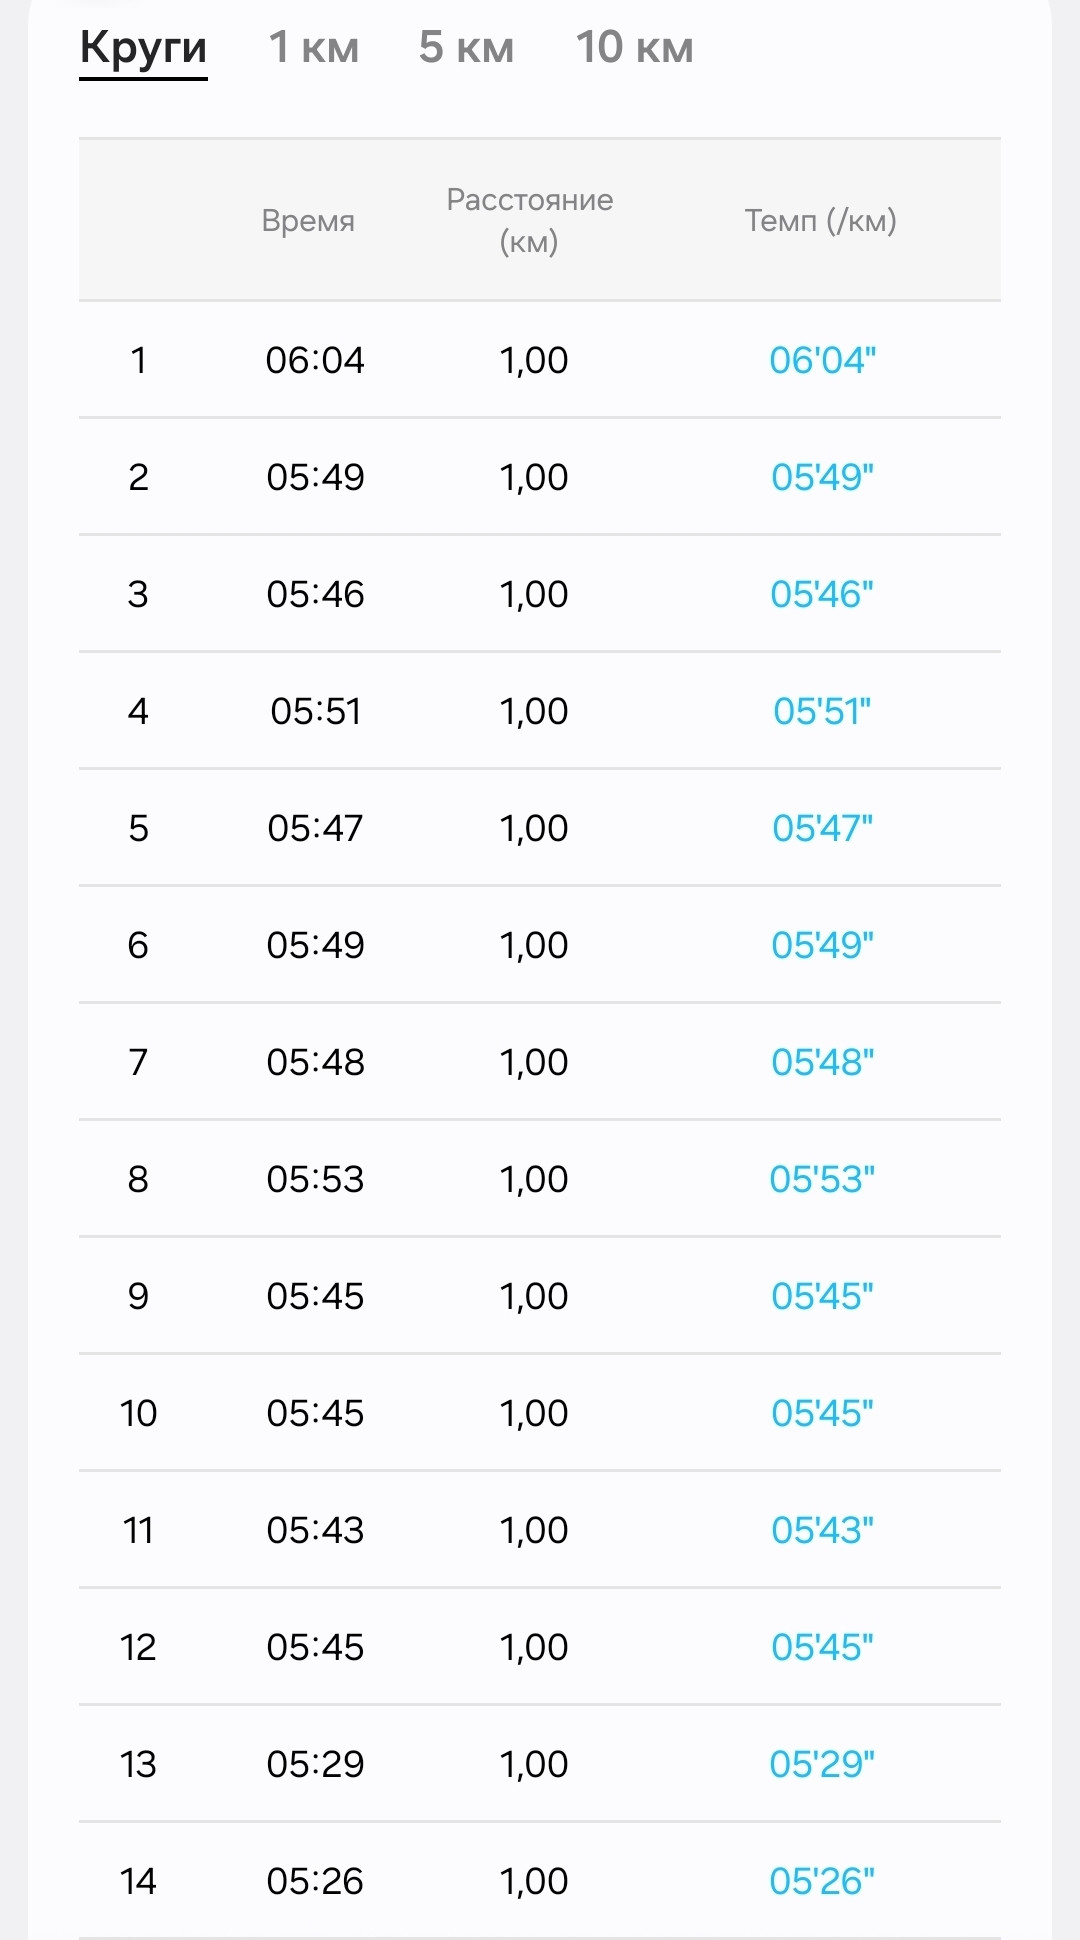
Task: Select lap 2 pace 05'49"
Action: coord(822,477)
